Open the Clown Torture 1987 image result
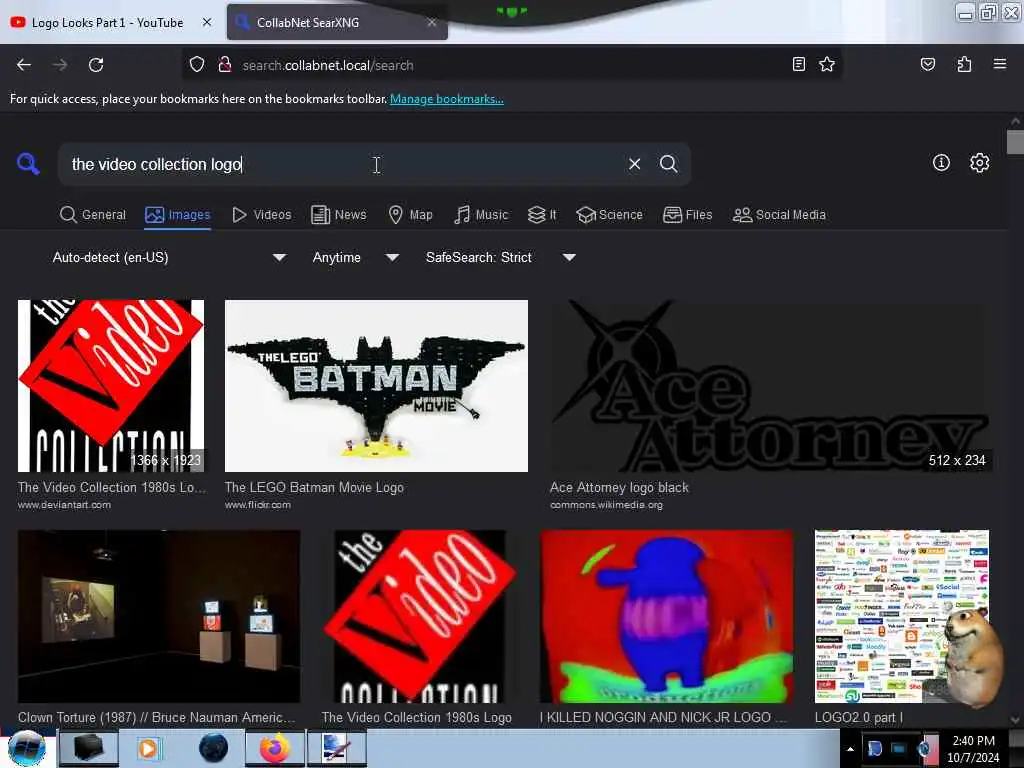Viewport: 1024px width, 768px height. [x=159, y=616]
